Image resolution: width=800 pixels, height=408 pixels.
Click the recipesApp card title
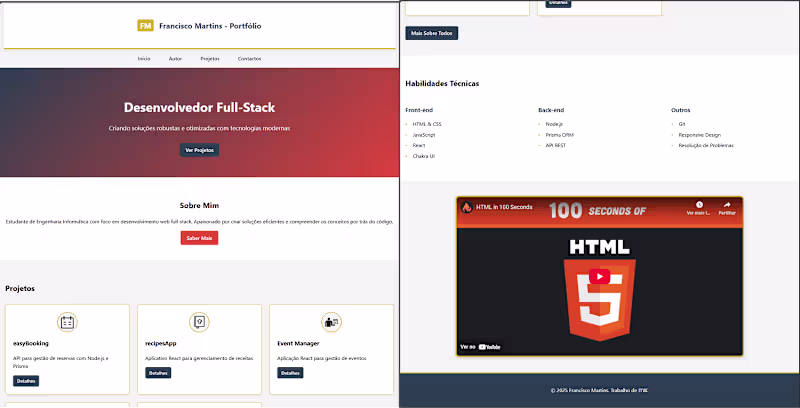pos(161,343)
